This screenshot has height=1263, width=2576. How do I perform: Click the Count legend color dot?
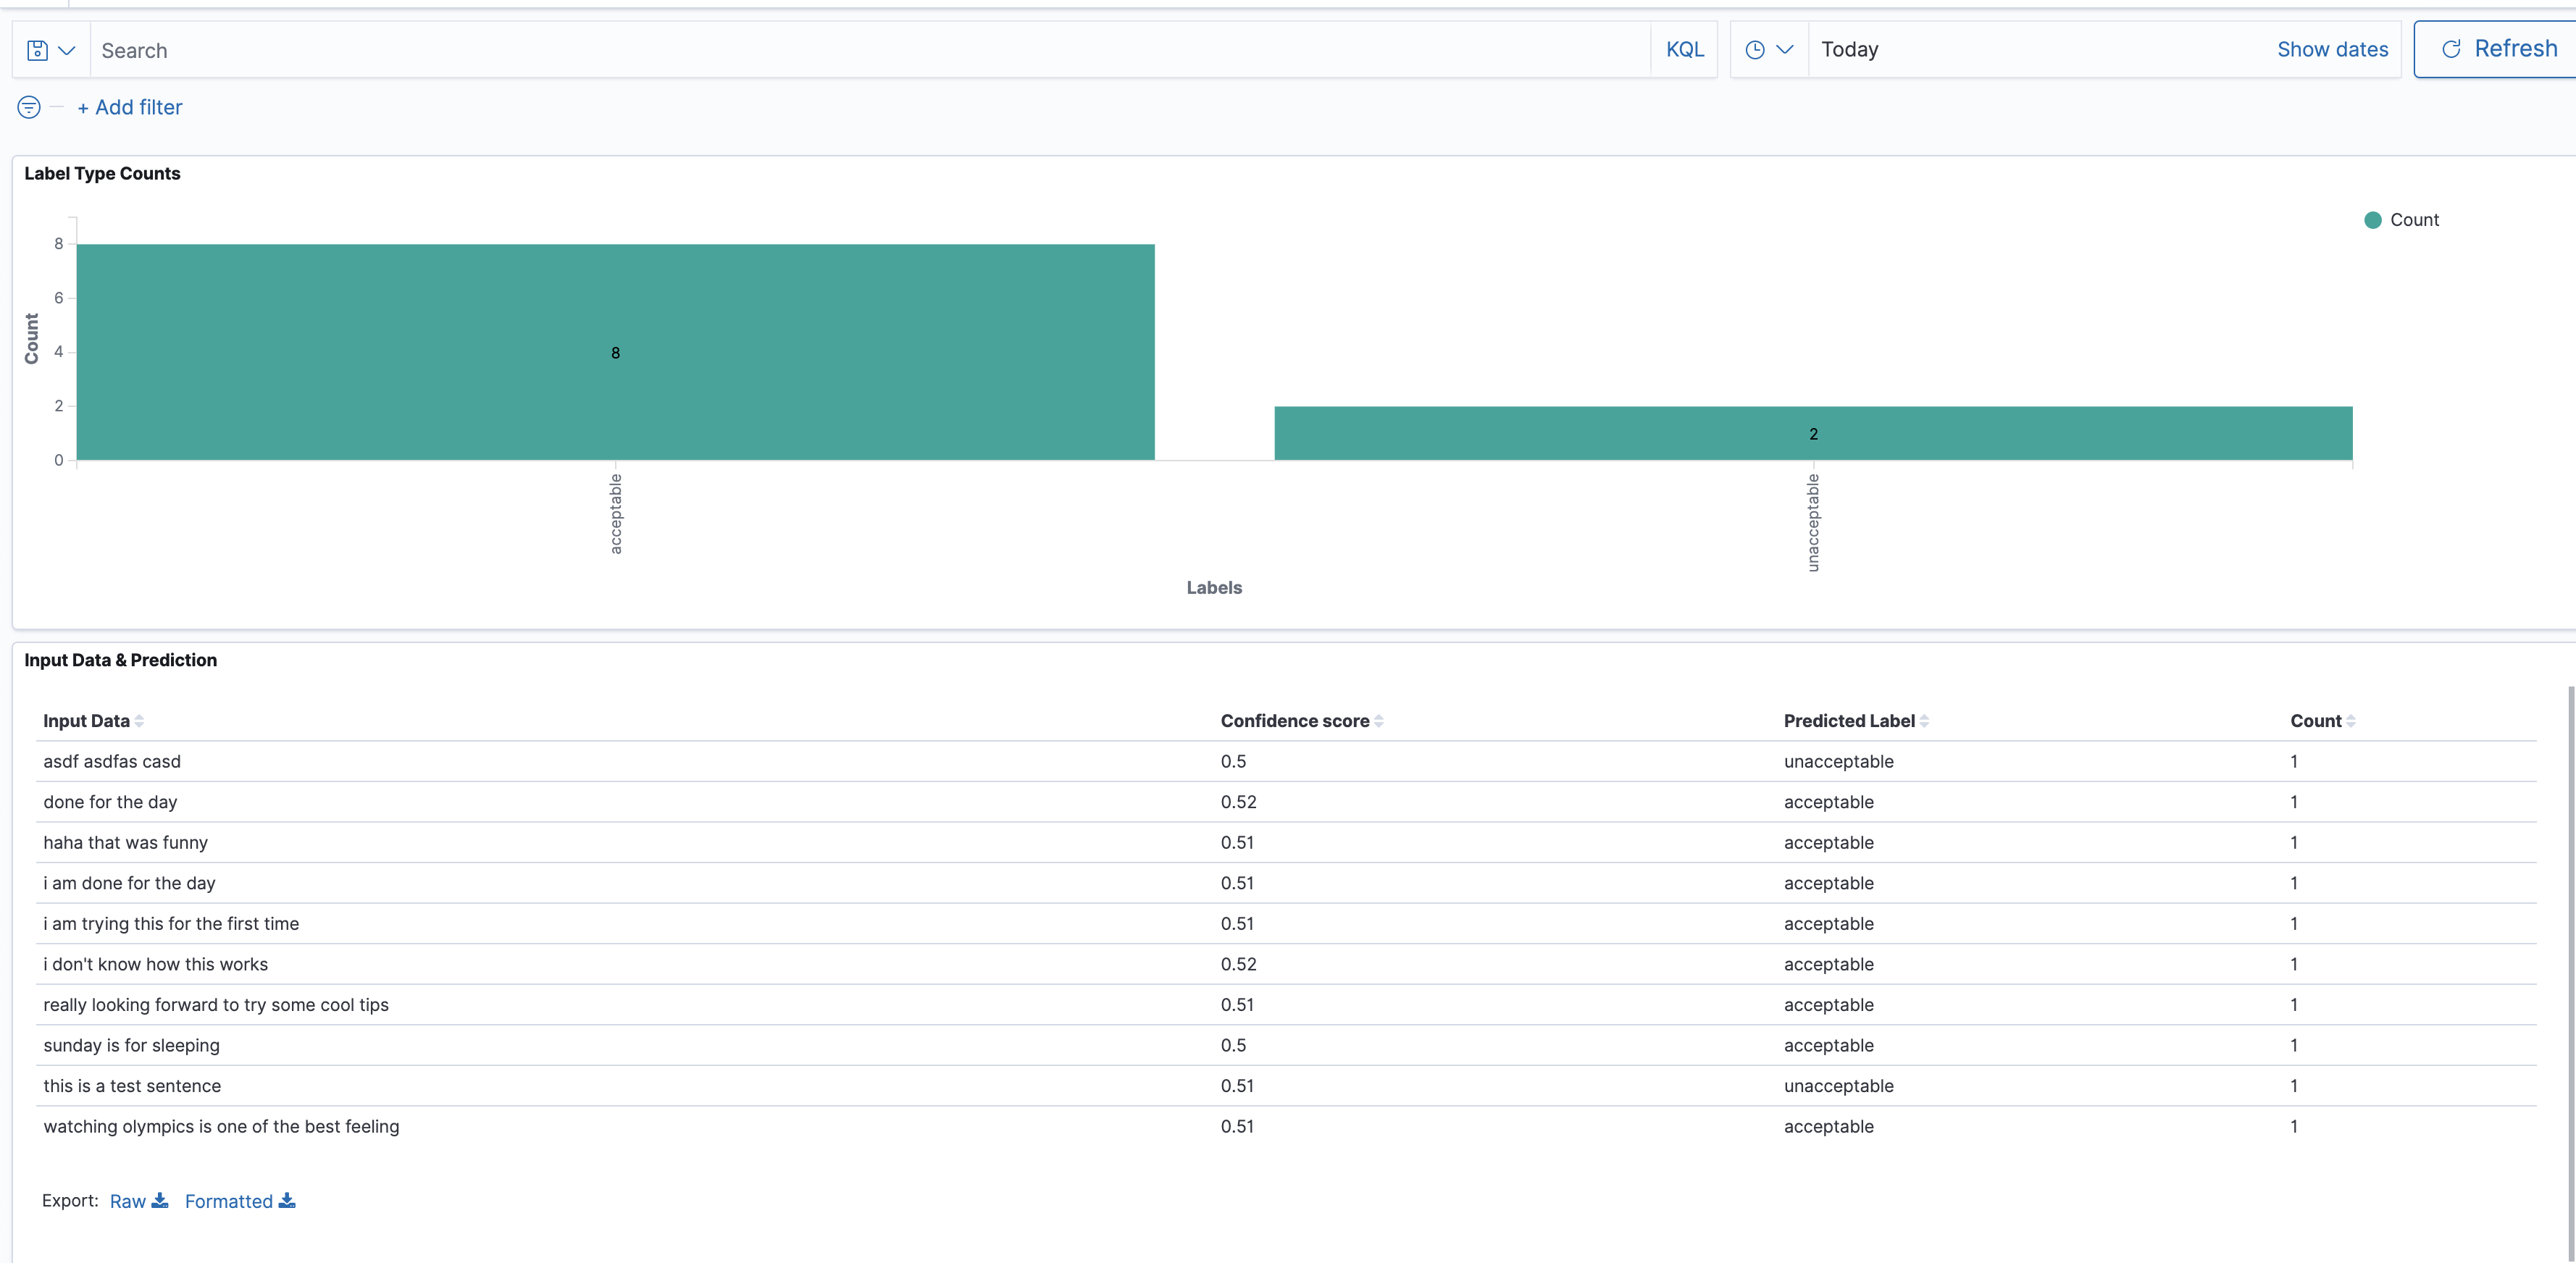[x=2372, y=220]
